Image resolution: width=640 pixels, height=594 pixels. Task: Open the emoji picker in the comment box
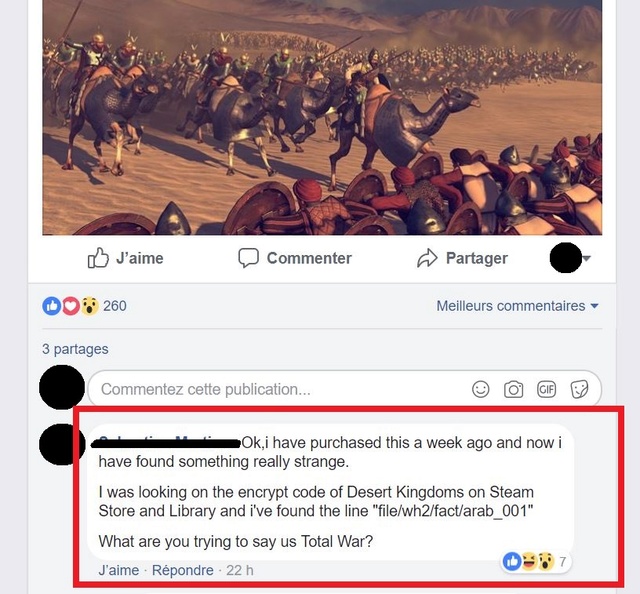pos(480,389)
